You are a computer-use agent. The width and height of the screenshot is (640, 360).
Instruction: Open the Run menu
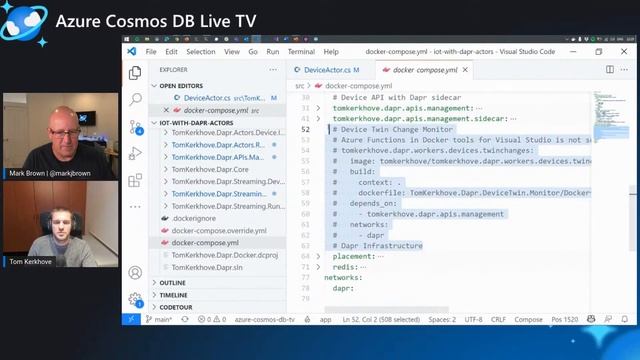coord(273,51)
